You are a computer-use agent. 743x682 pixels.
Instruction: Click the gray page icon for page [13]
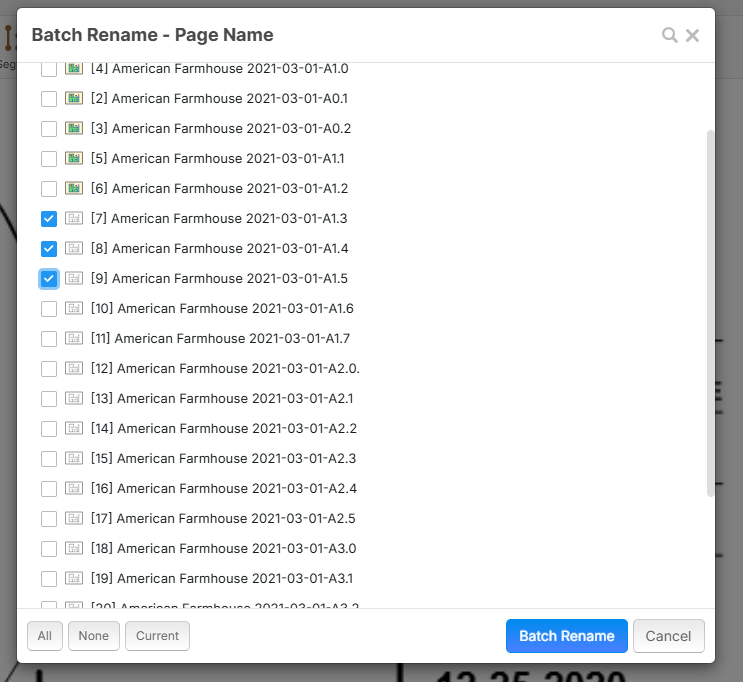tap(73, 398)
